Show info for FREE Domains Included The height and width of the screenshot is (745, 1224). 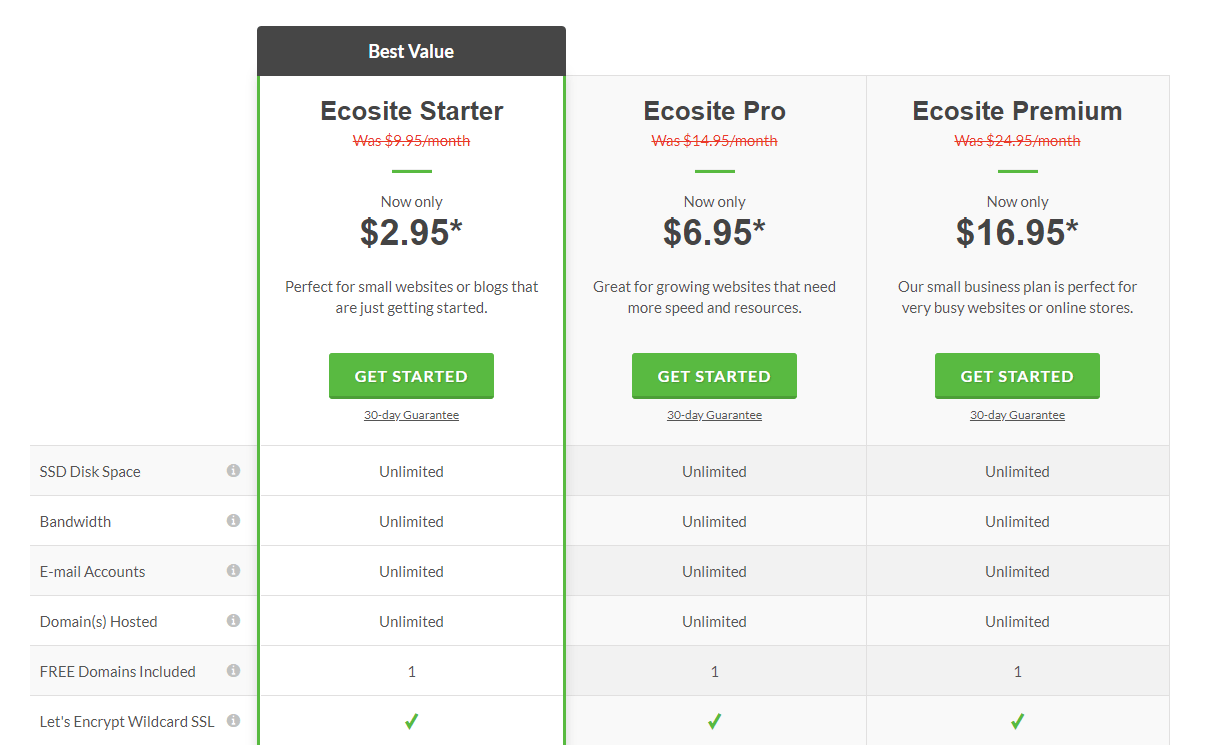point(233,670)
